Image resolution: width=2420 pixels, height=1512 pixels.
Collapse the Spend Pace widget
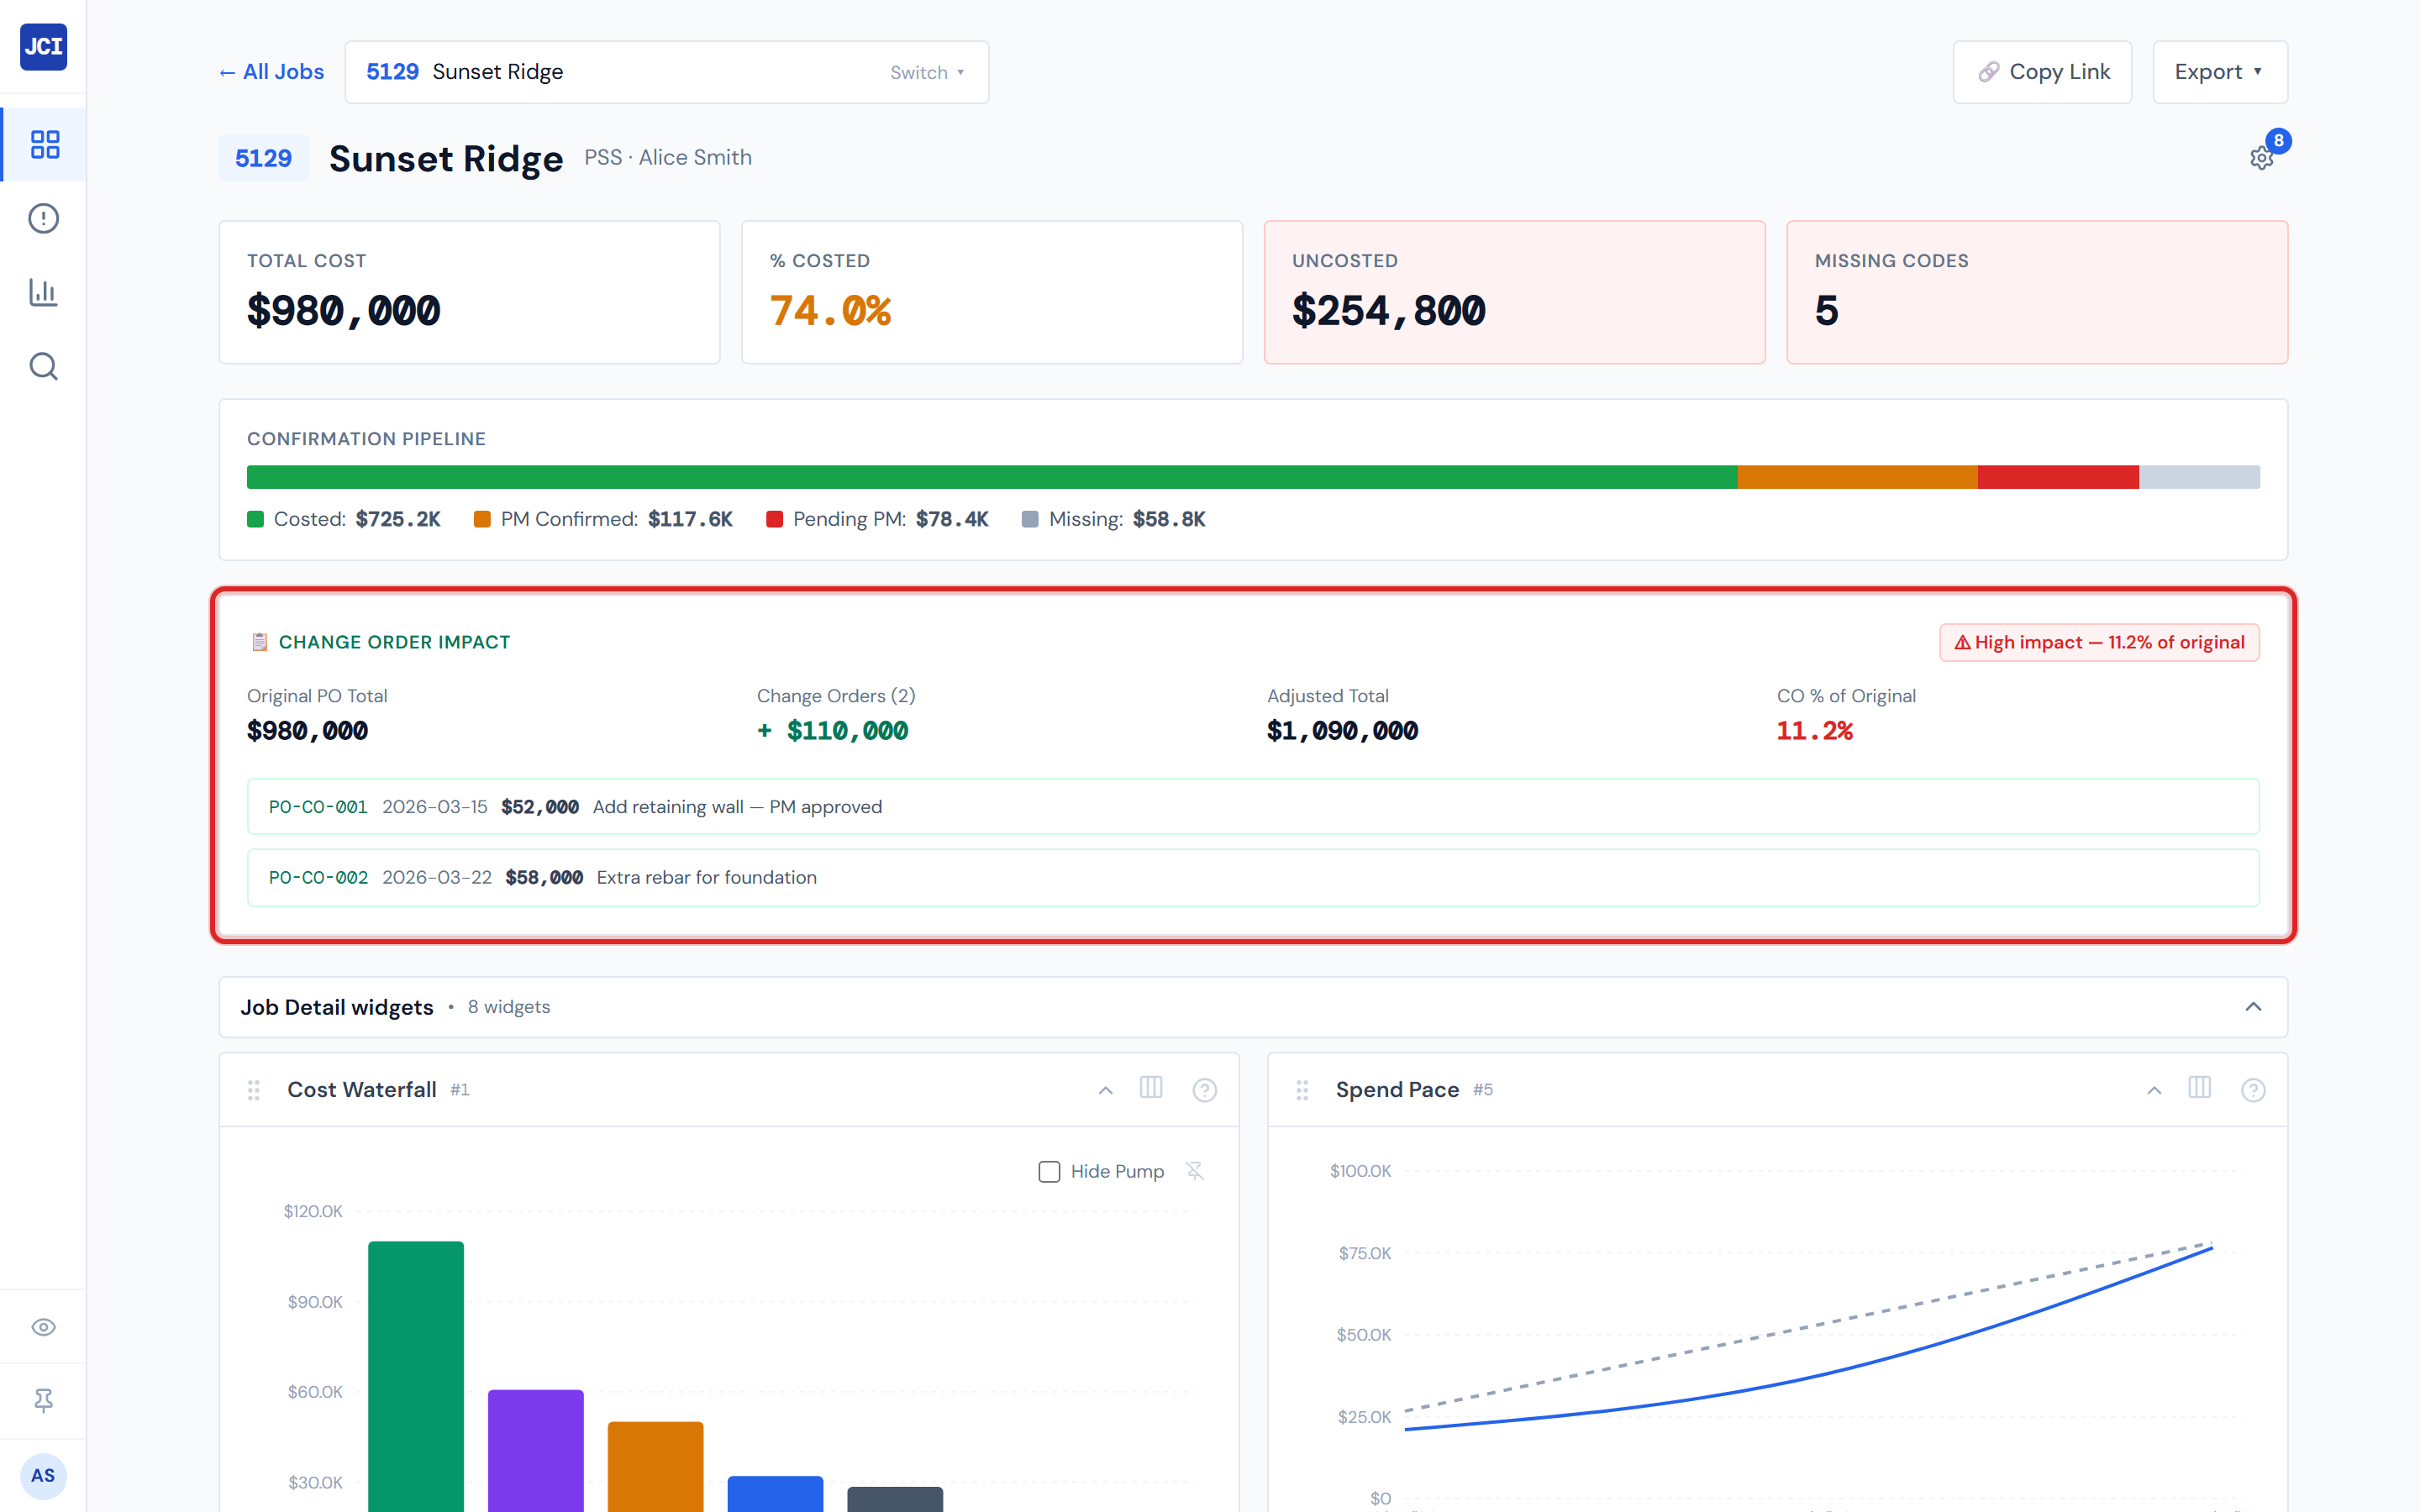[2152, 1089]
